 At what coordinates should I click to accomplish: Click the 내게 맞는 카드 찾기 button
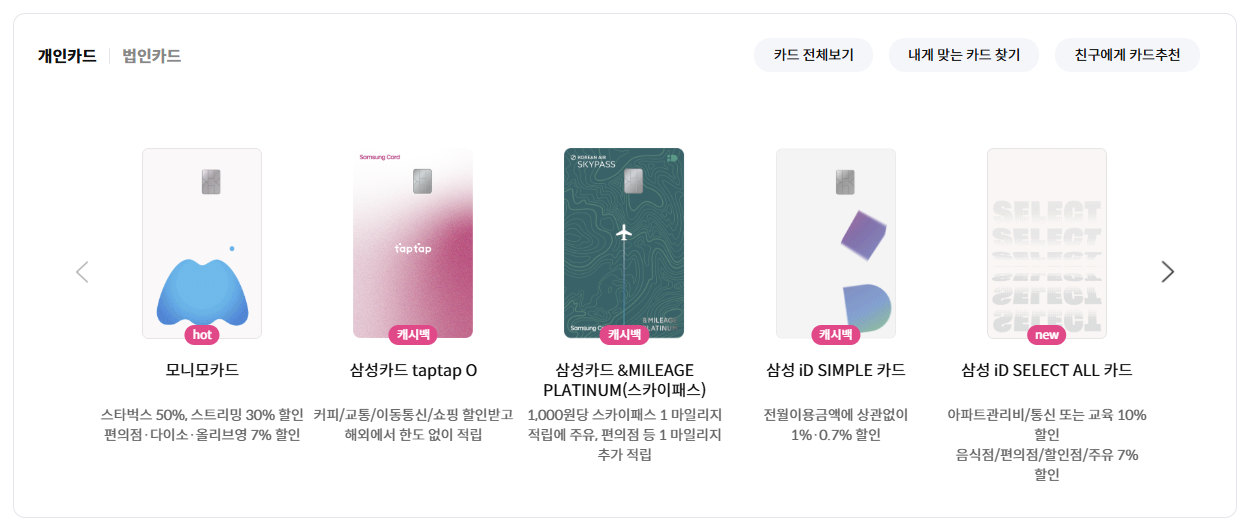click(964, 55)
